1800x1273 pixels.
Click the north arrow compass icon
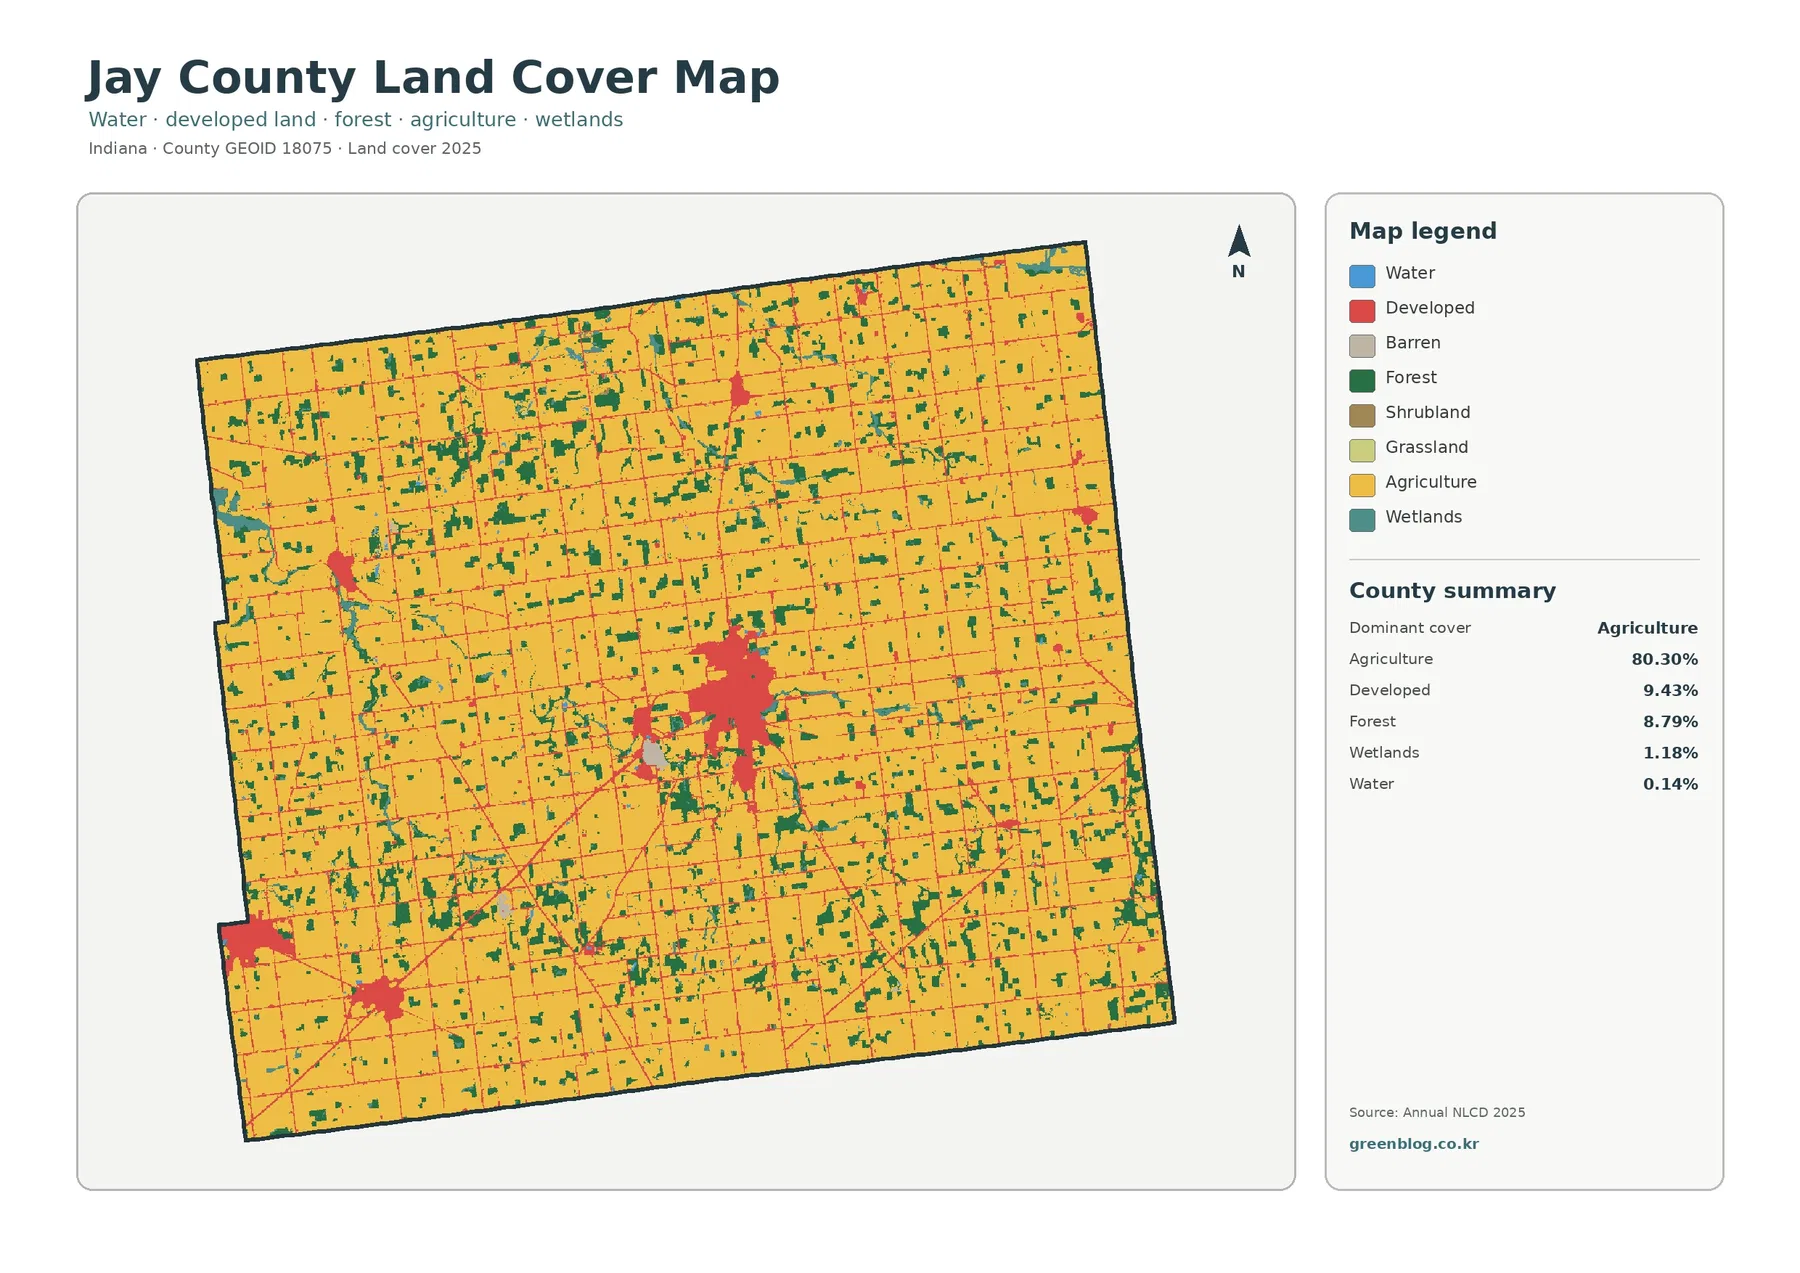tap(1238, 251)
